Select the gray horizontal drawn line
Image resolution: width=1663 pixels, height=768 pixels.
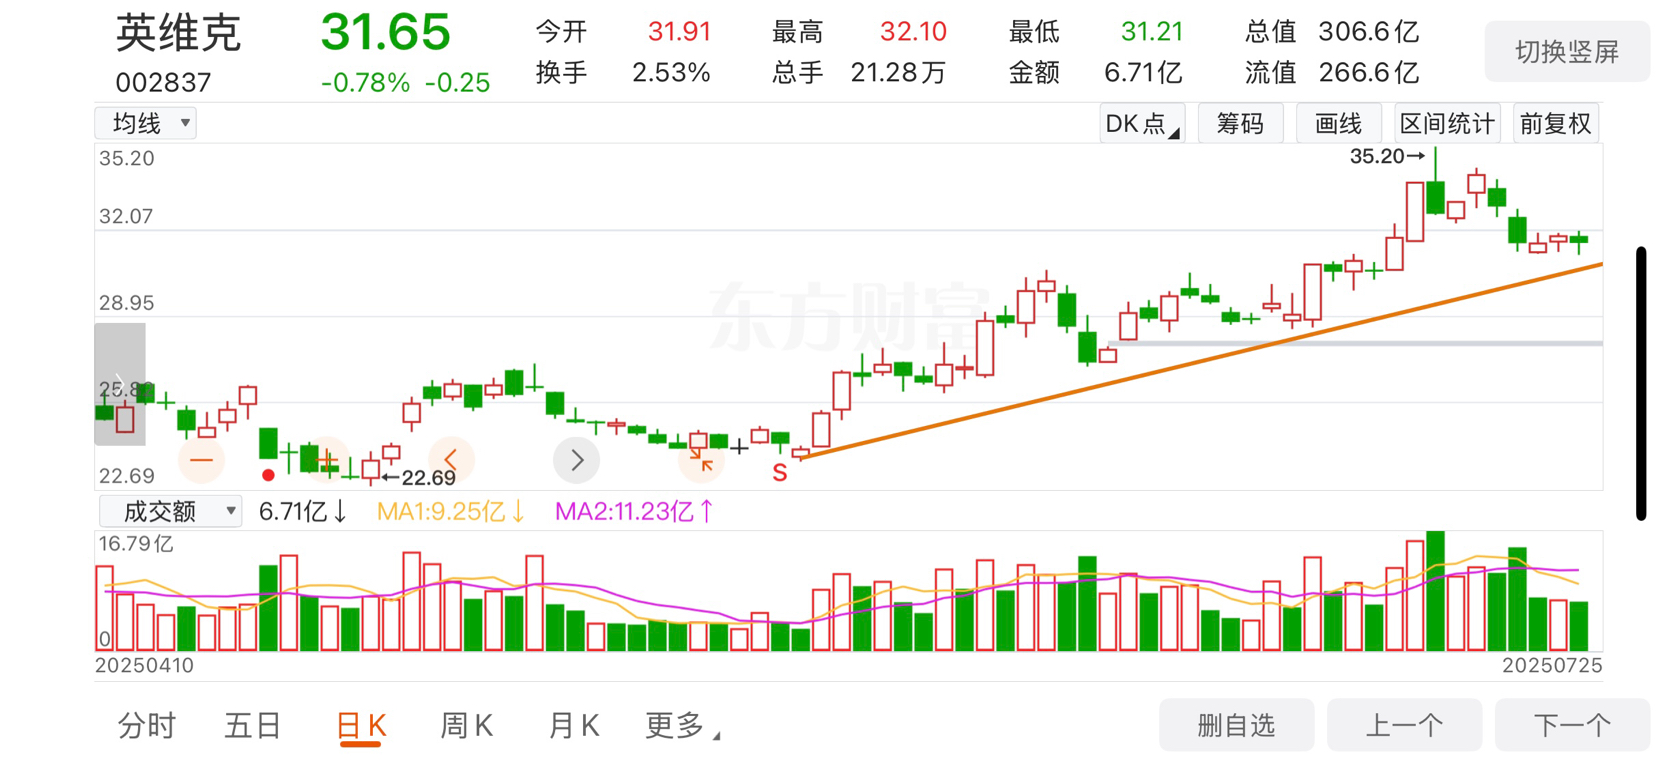(1355, 343)
